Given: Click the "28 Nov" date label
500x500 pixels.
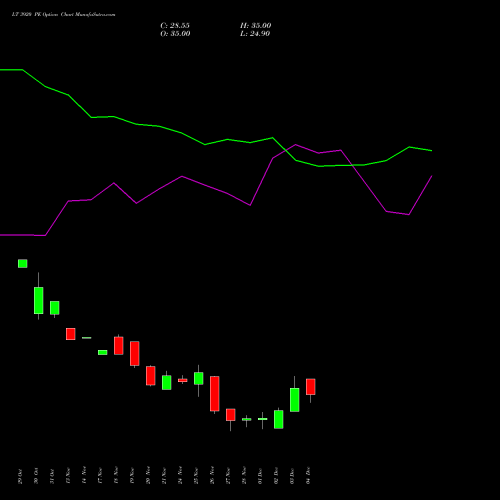Looking at the screenshot, I should [244, 475].
